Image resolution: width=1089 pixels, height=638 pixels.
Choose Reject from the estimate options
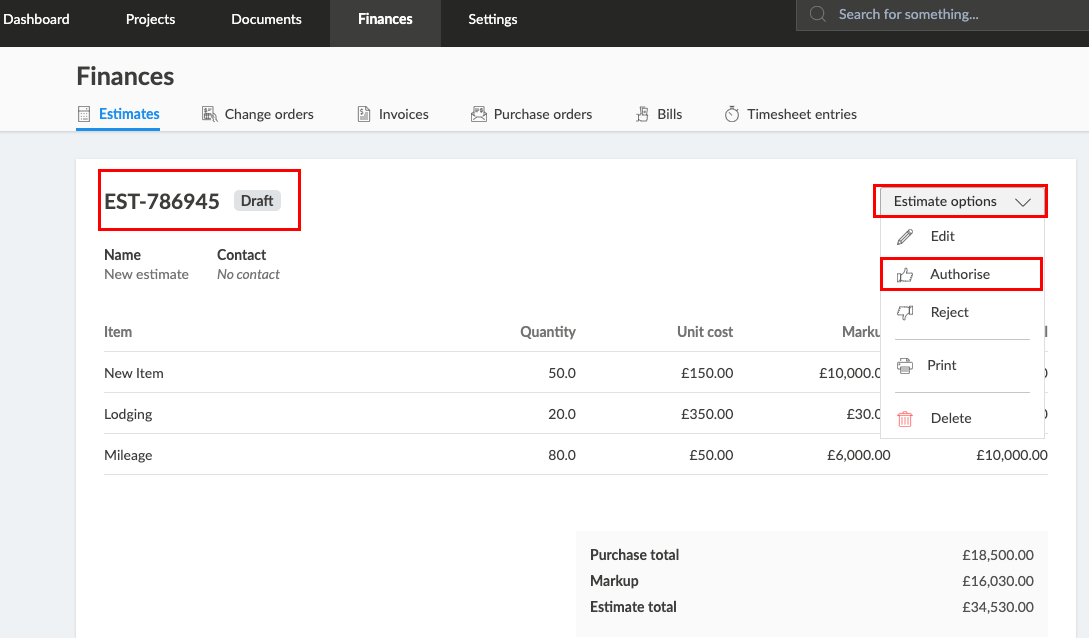962,312
